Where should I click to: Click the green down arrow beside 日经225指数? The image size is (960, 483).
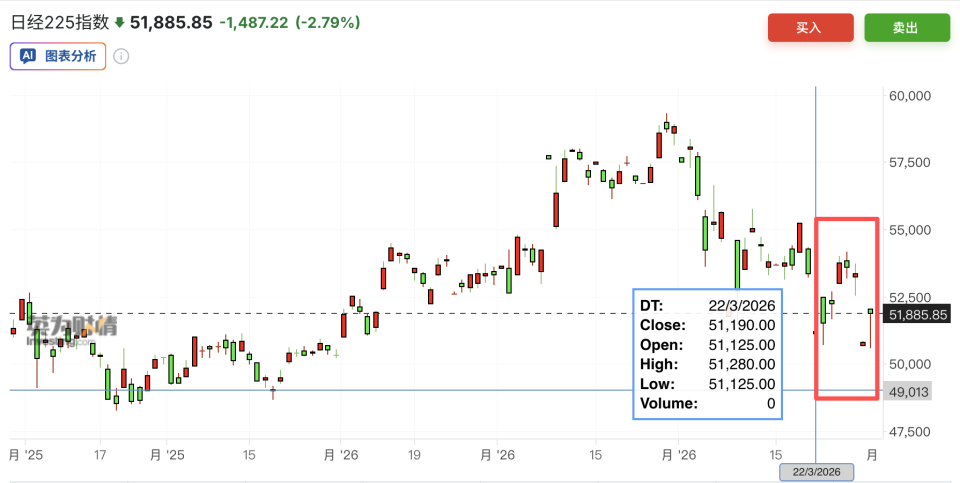[x=119, y=23]
